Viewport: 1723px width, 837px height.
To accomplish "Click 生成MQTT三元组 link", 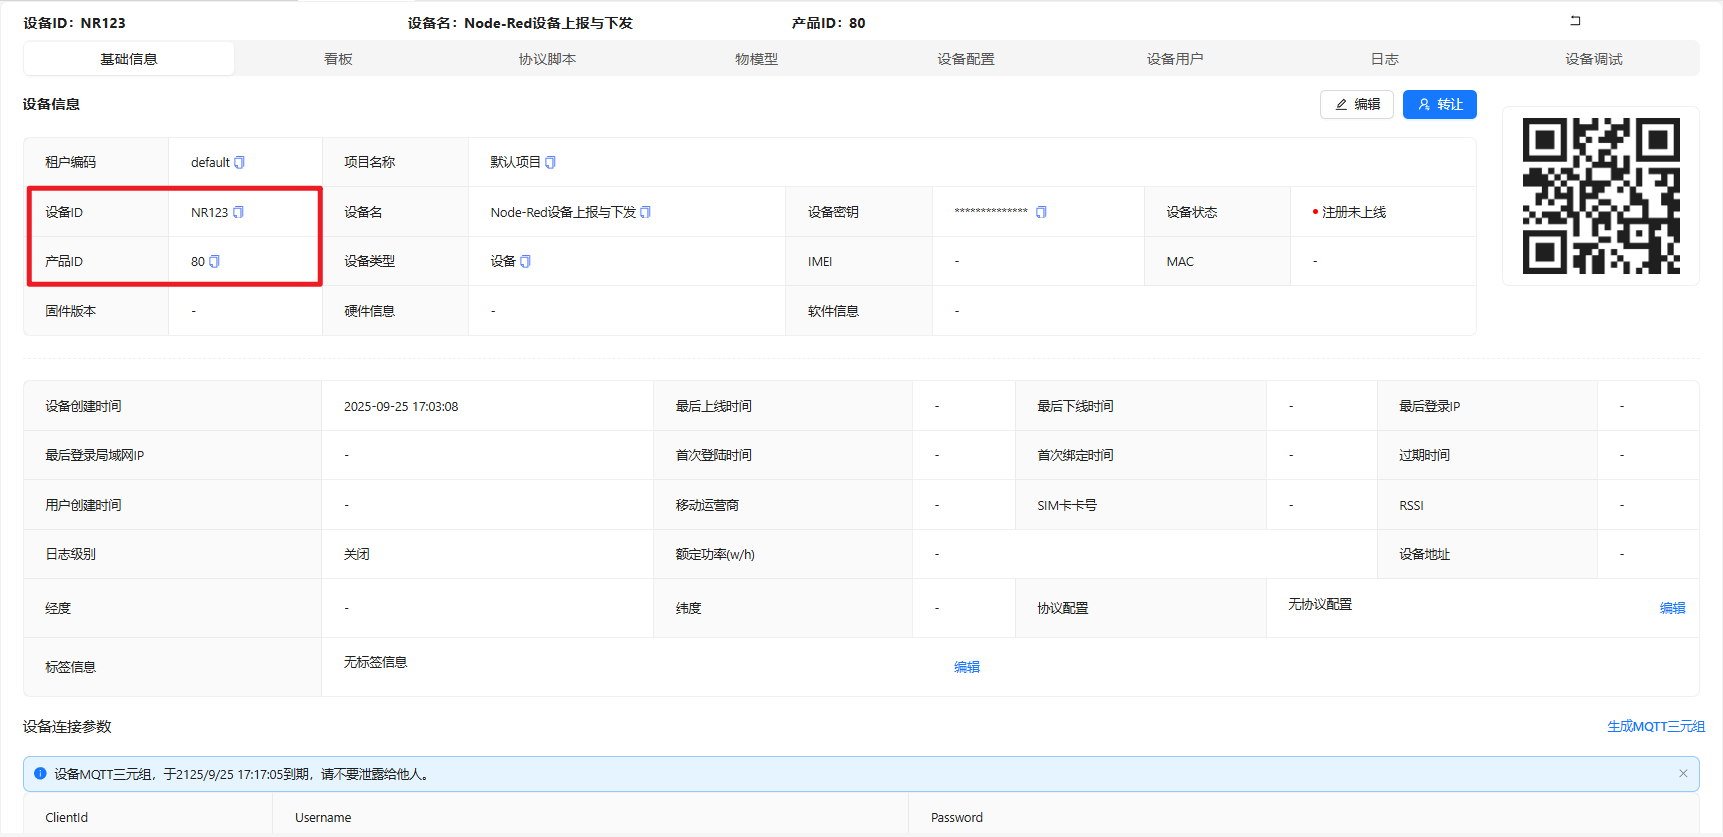I will (x=1655, y=726).
